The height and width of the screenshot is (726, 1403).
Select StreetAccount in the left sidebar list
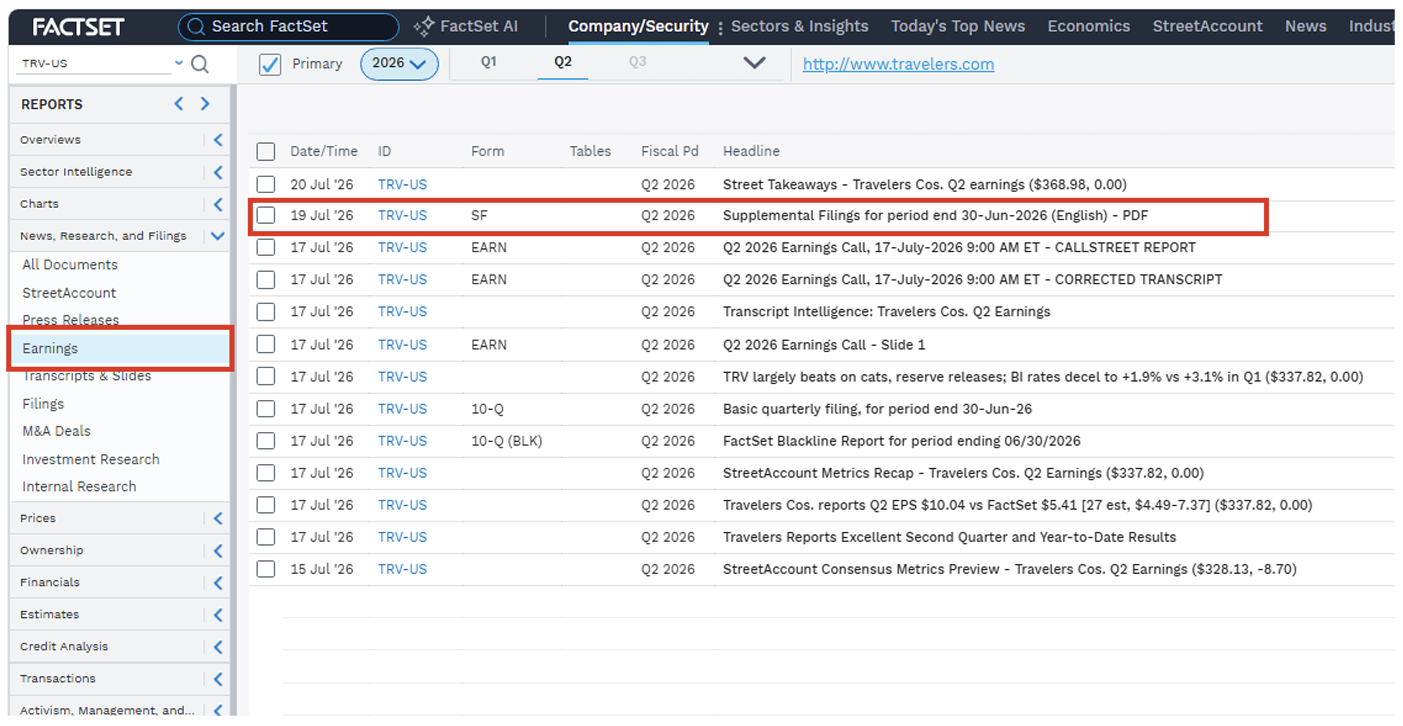pyautogui.click(x=69, y=293)
